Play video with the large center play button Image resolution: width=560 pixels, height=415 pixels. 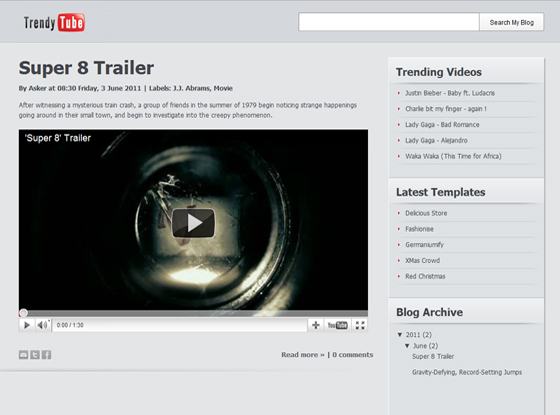click(193, 223)
